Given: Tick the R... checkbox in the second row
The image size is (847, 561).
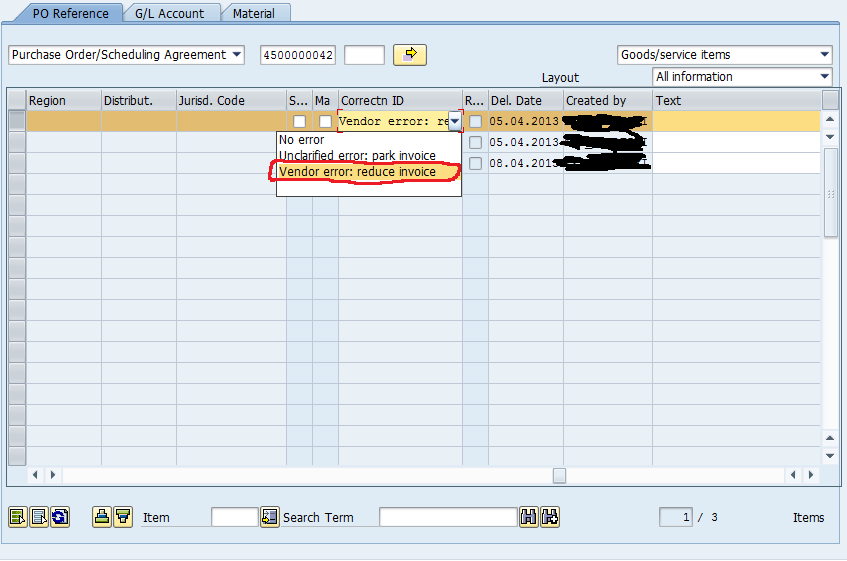Looking at the screenshot, I should coord(475,143).
